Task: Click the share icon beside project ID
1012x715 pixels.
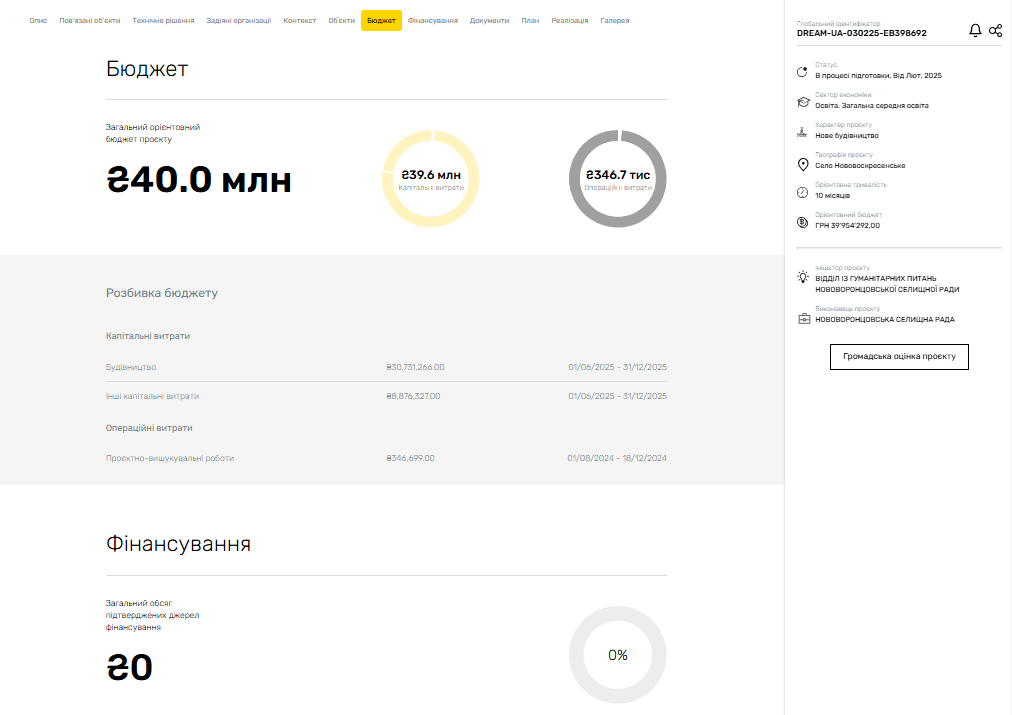Action: coord(995,31)
